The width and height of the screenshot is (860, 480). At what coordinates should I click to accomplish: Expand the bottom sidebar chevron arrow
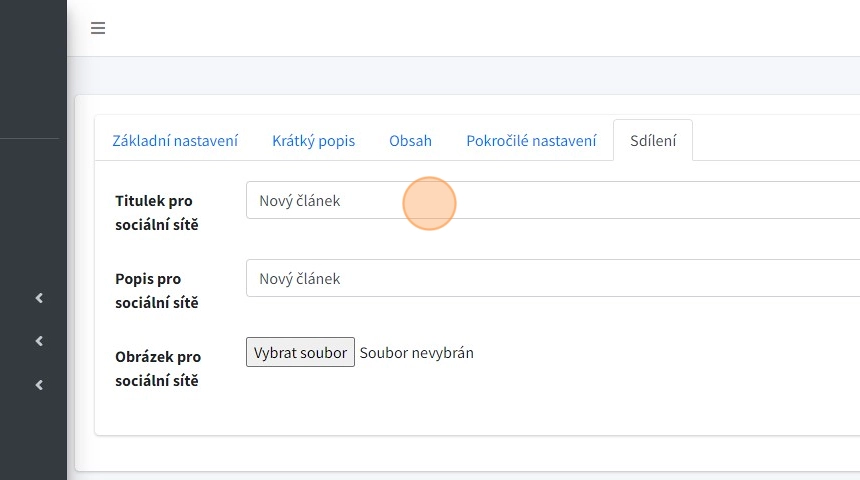click(39, 384)
